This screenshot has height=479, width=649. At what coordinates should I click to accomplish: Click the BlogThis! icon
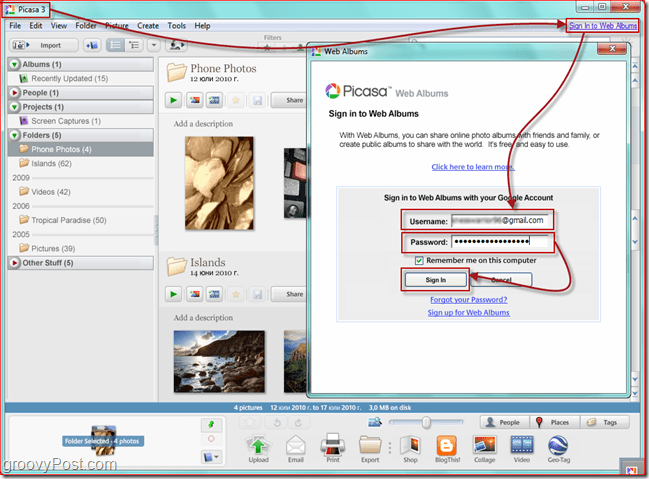click(447, 449)
